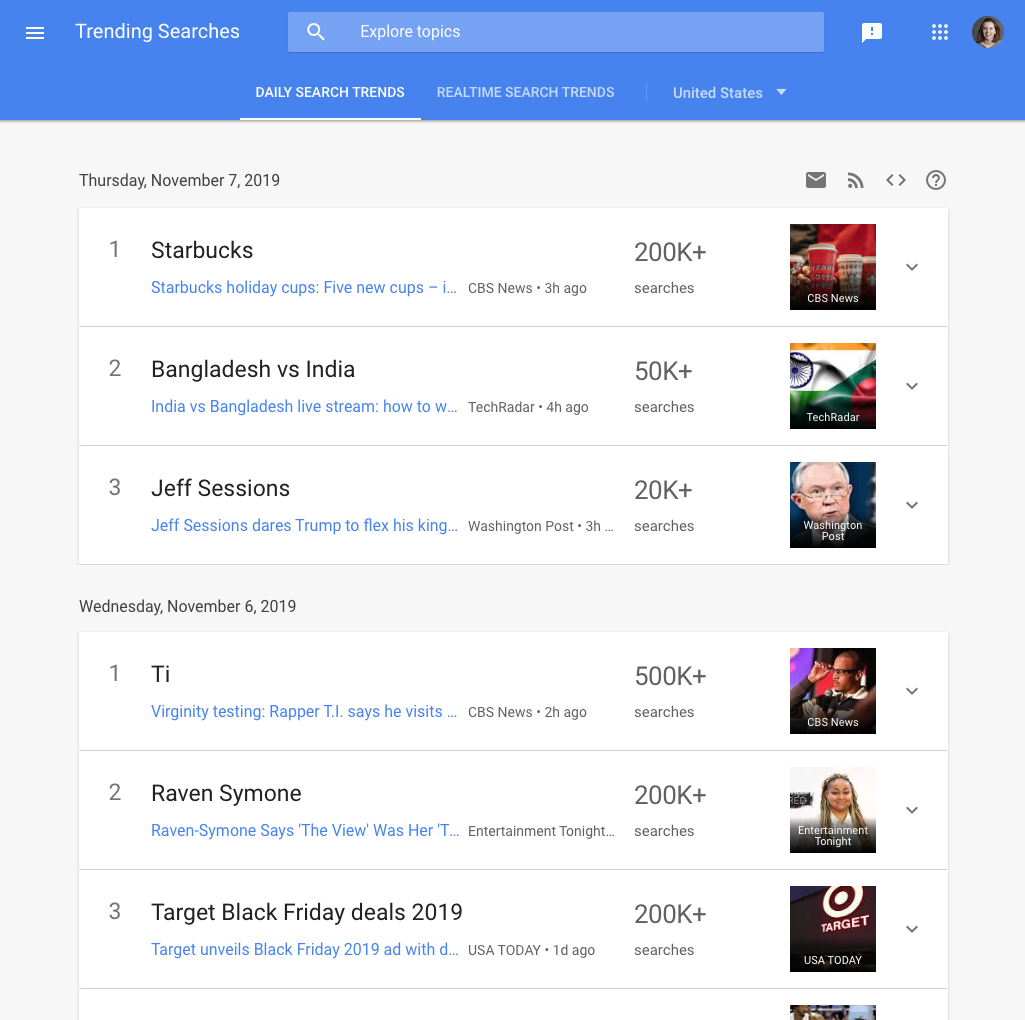The height and width of the screenshot is (1020, 1025).
Task: Open the Starbucks holiday cups article link
Action: (x=304, y=288)
